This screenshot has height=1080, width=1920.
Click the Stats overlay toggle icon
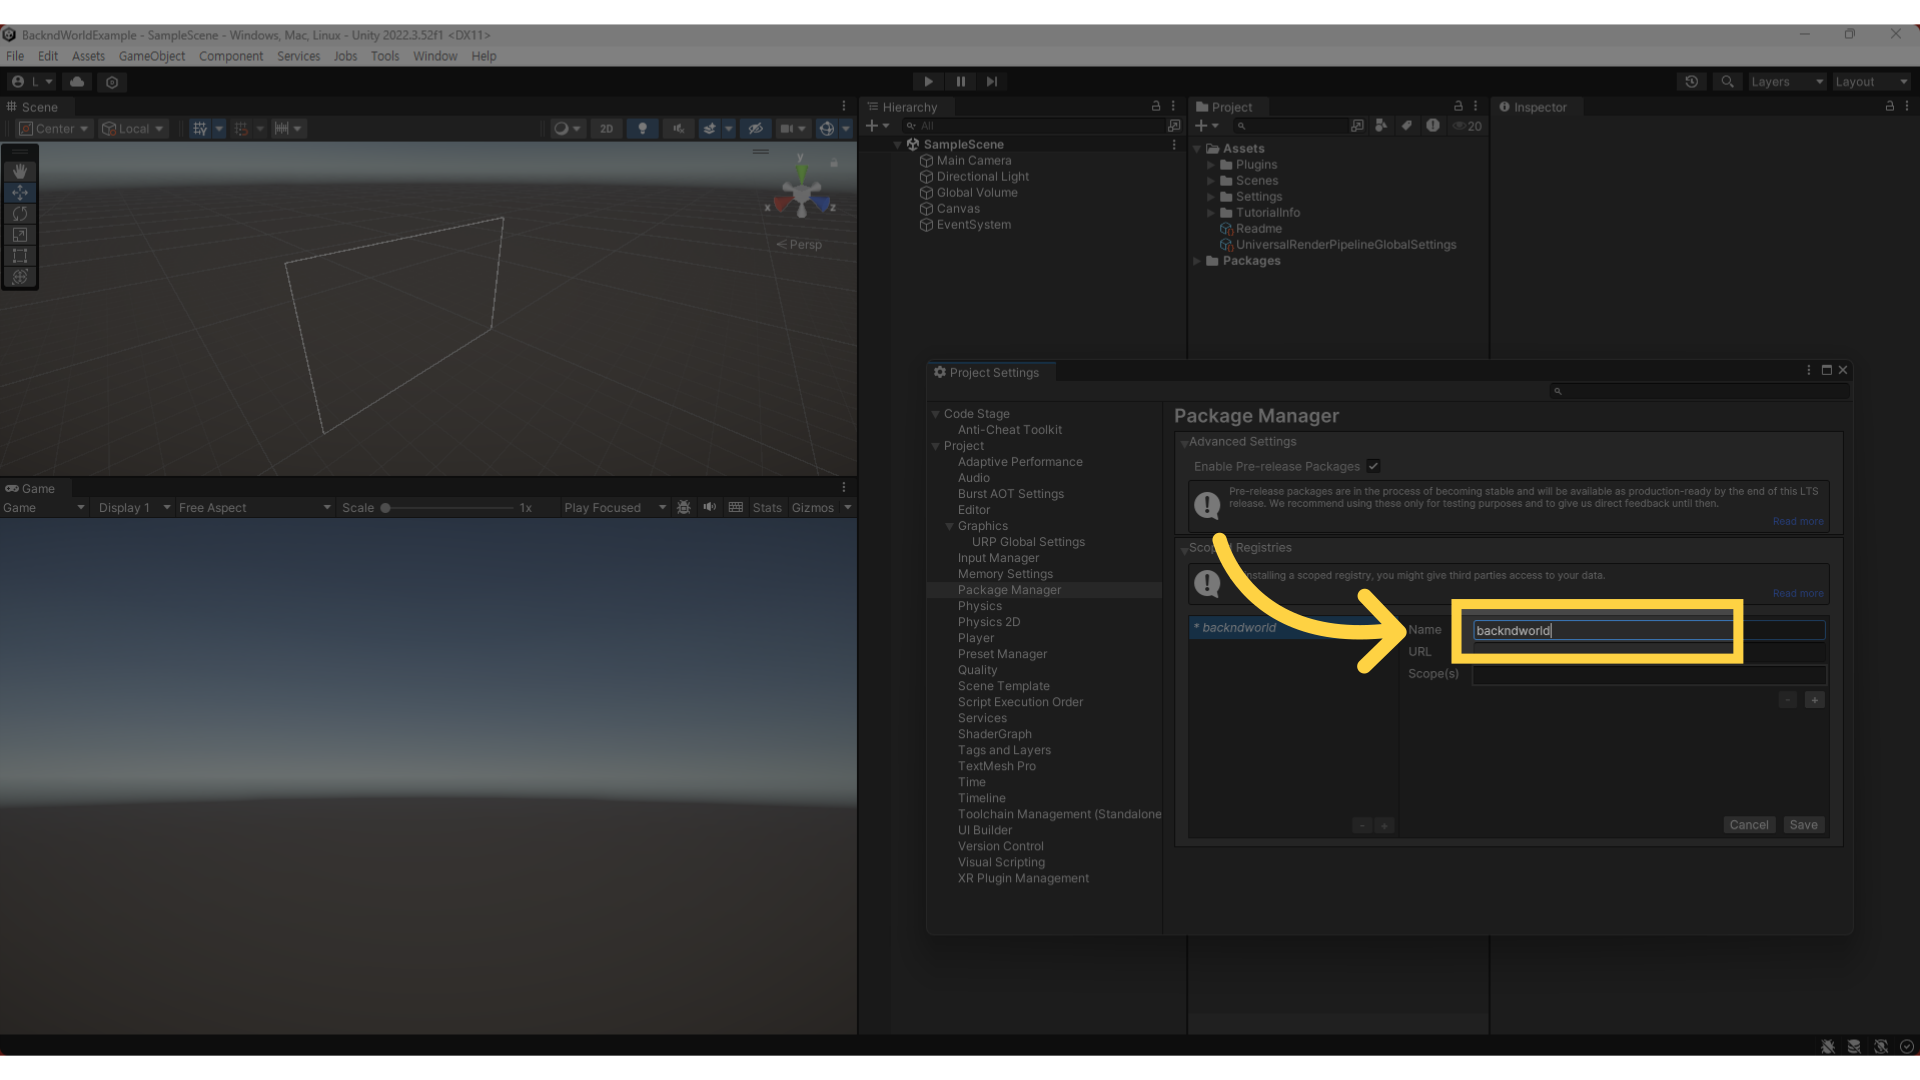[764, 506]
